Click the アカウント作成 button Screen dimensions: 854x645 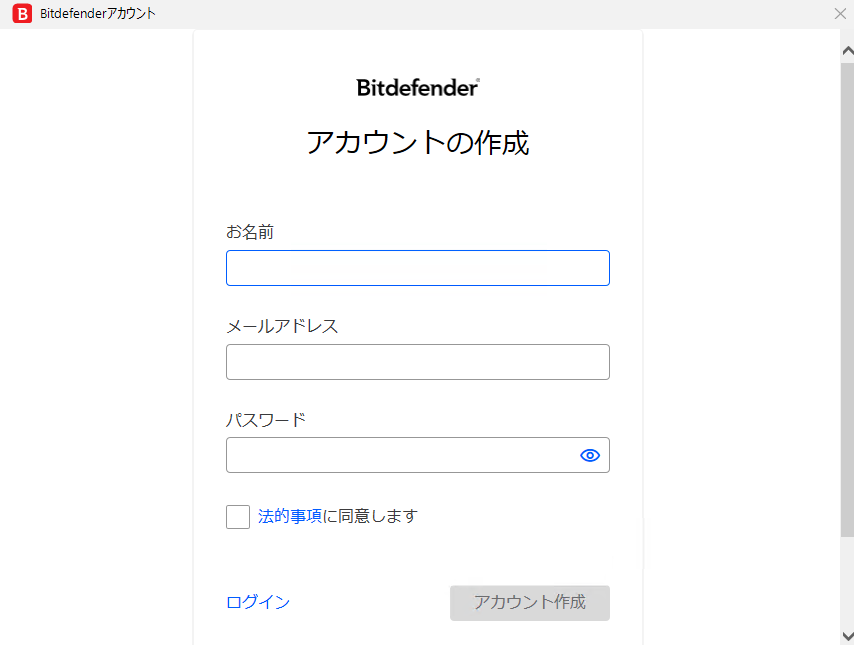pos(530,603)
